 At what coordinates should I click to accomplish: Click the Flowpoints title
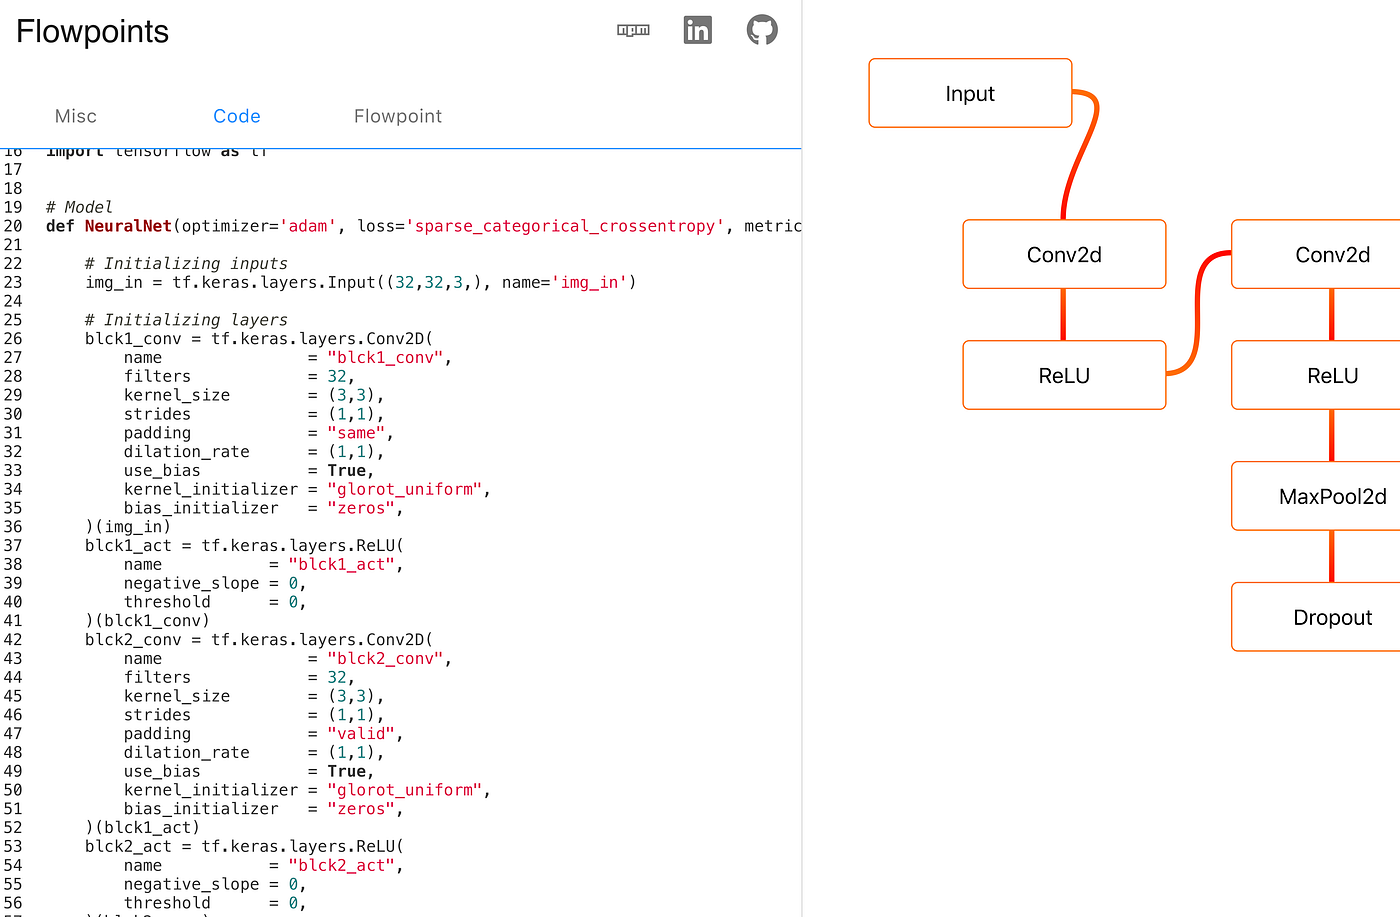(93, 31)
